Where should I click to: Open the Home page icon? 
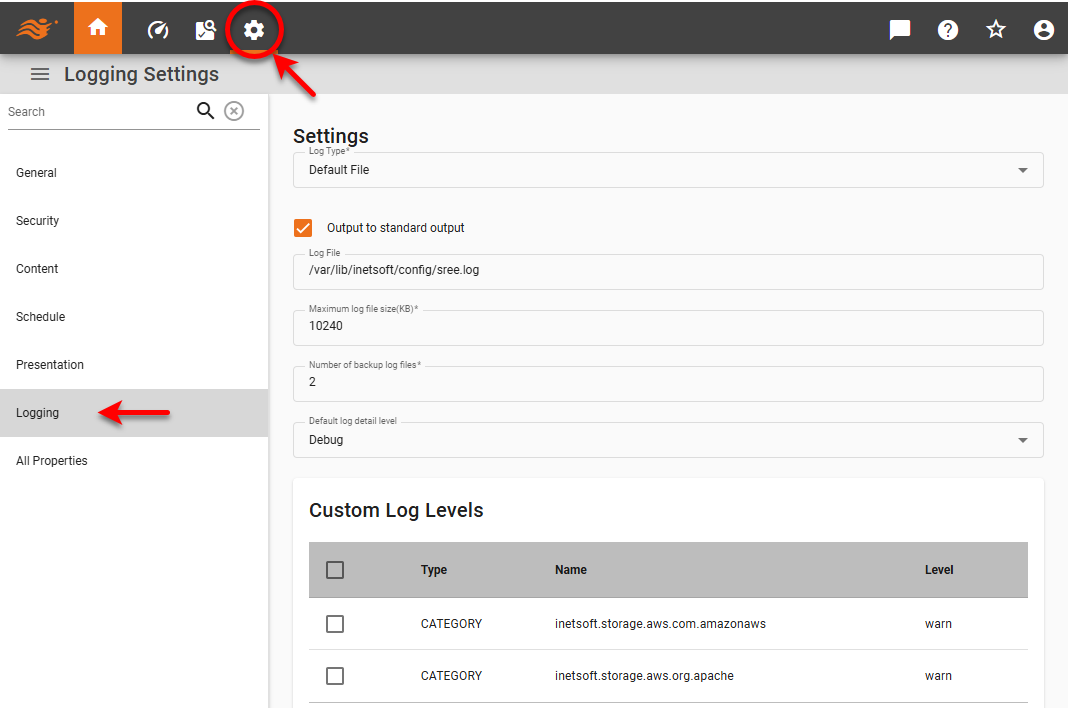coord(97,28)
